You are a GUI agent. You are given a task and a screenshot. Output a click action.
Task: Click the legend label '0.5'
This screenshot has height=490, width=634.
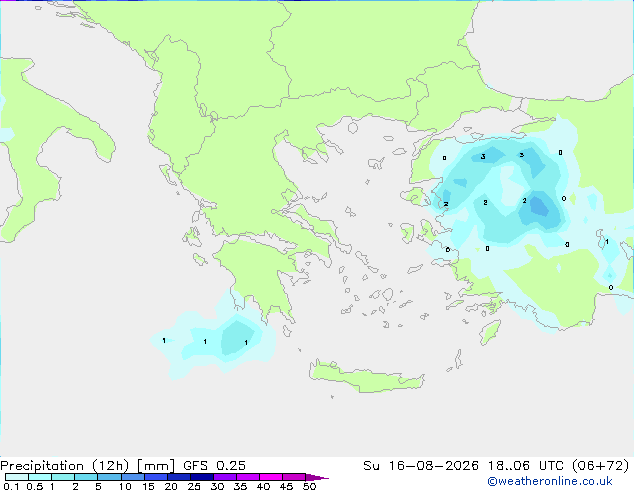(35, 486)
